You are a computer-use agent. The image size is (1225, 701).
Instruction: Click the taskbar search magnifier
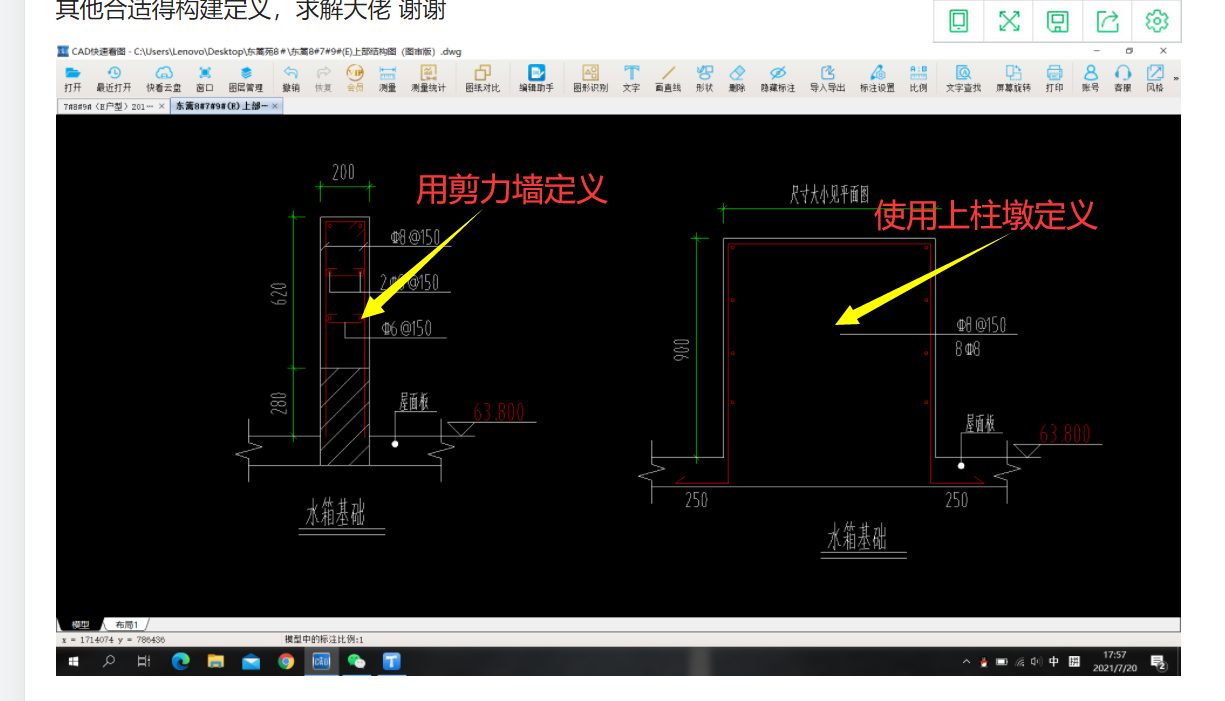coord(109,661)
